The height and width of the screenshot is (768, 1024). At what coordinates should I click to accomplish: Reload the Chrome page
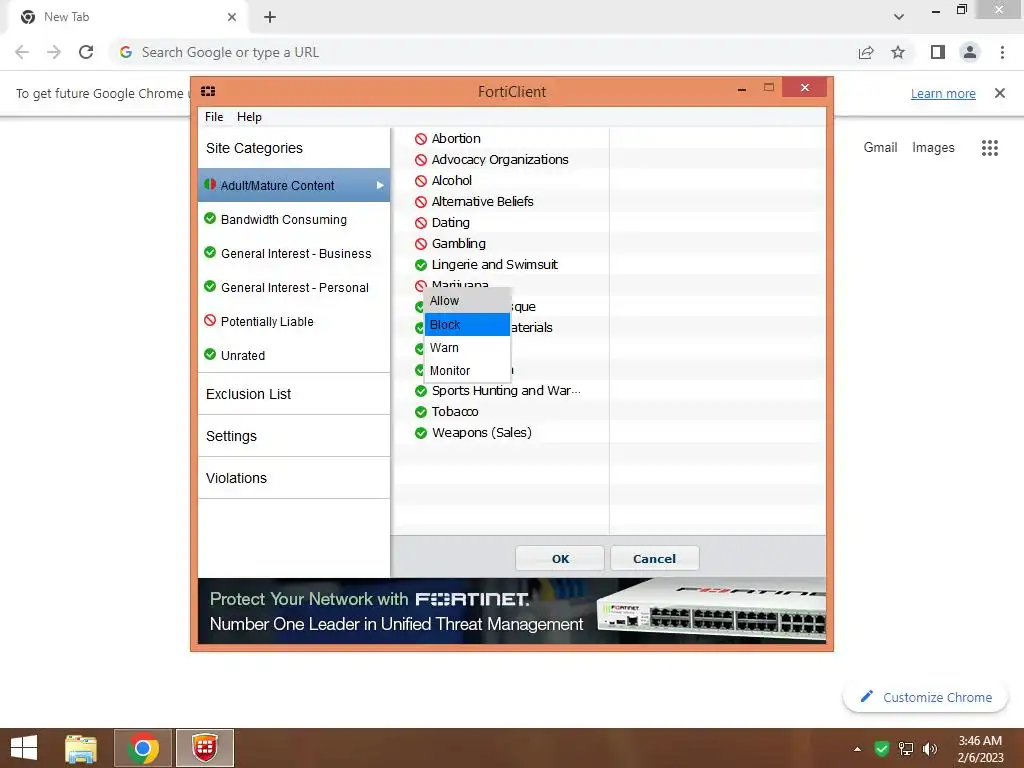click(x=86, y=52)
